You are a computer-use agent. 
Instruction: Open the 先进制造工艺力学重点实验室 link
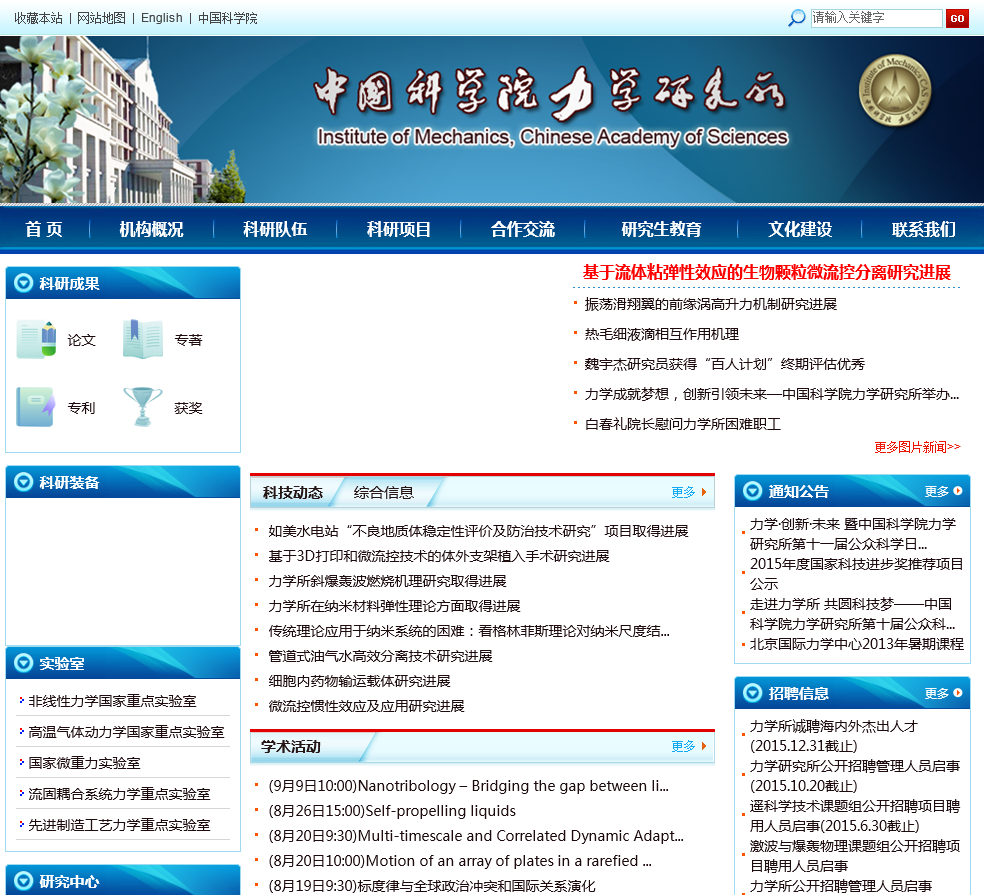119,825
